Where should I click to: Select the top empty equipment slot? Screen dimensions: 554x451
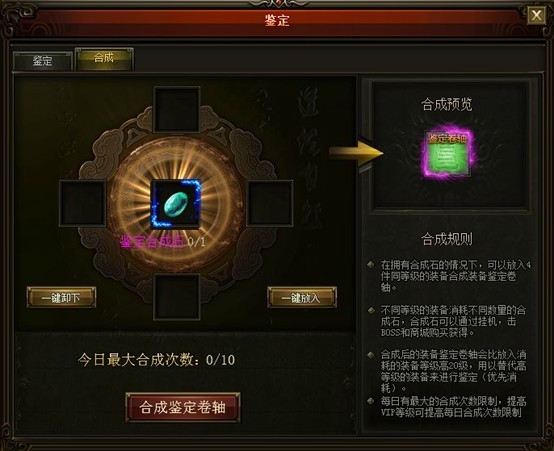177,110
